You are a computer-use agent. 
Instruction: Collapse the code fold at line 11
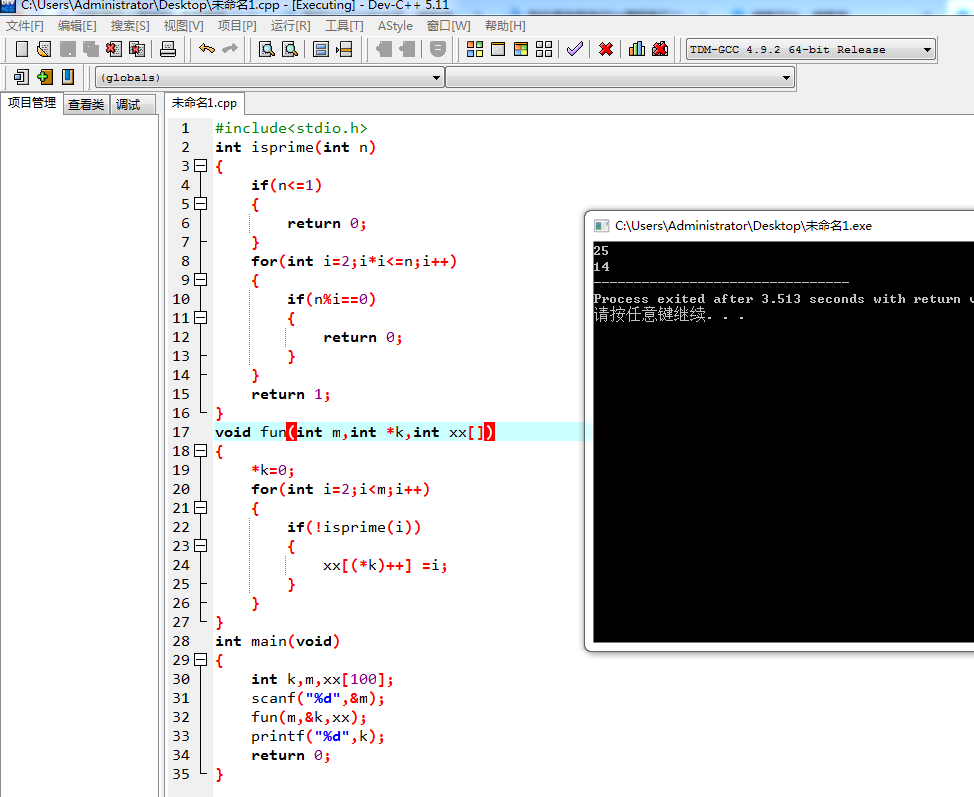pyautogui.click(x=201, y=317)
